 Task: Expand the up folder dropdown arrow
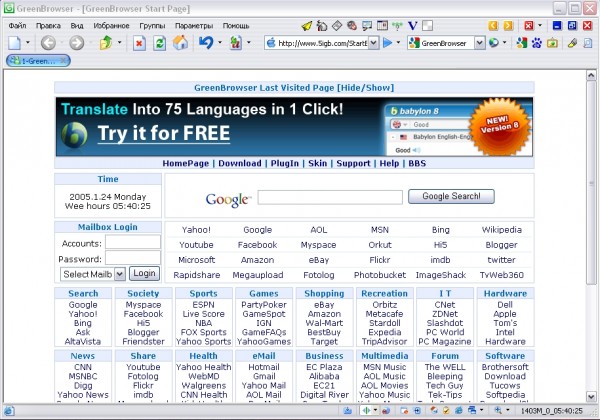point(119,42)
